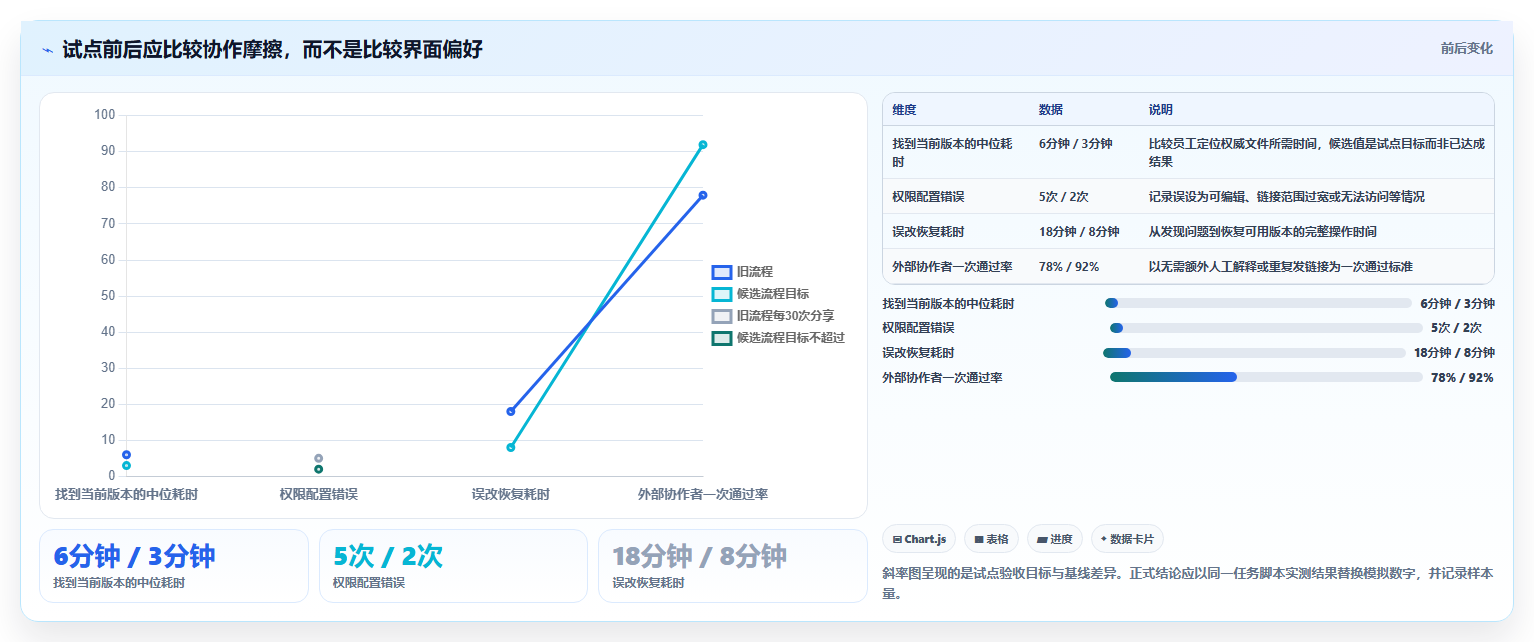Click the small icon inside the Chart.js chip
This screenshot has height=642, width=1534.
point(897,540)
